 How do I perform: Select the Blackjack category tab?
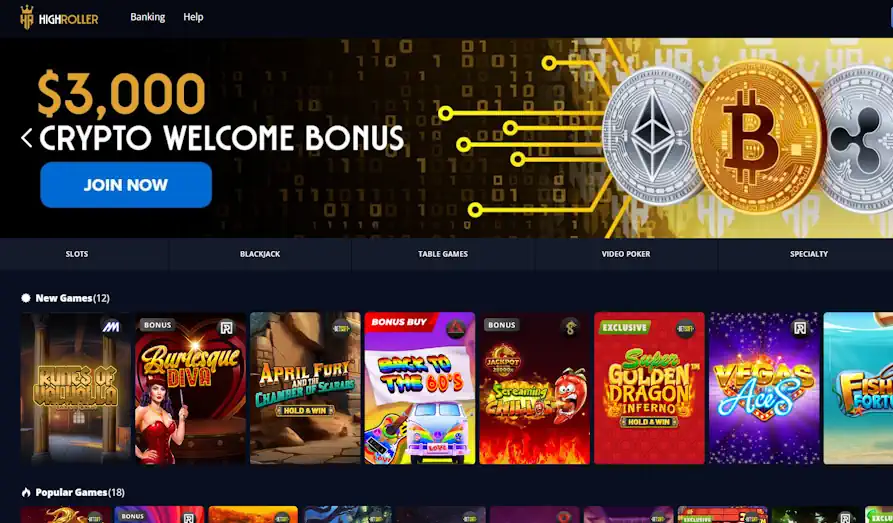click(260, 254)
